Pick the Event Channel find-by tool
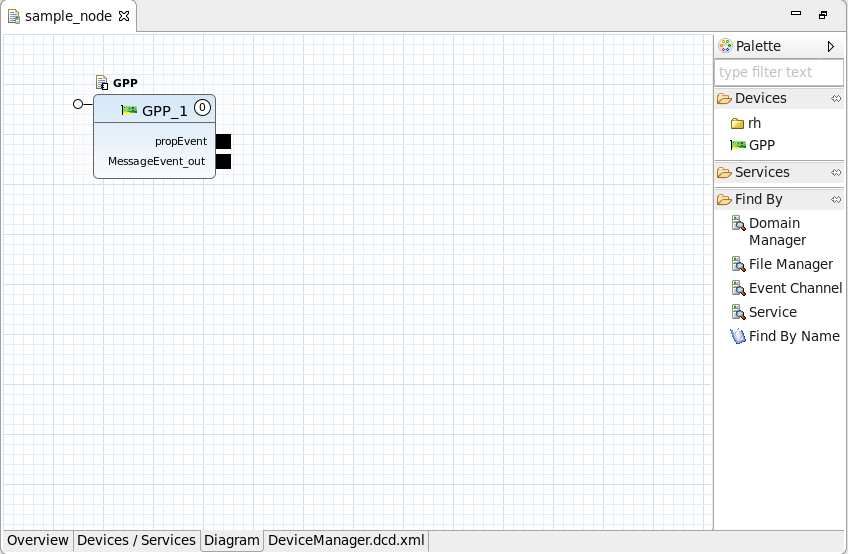 coord(794,288)
